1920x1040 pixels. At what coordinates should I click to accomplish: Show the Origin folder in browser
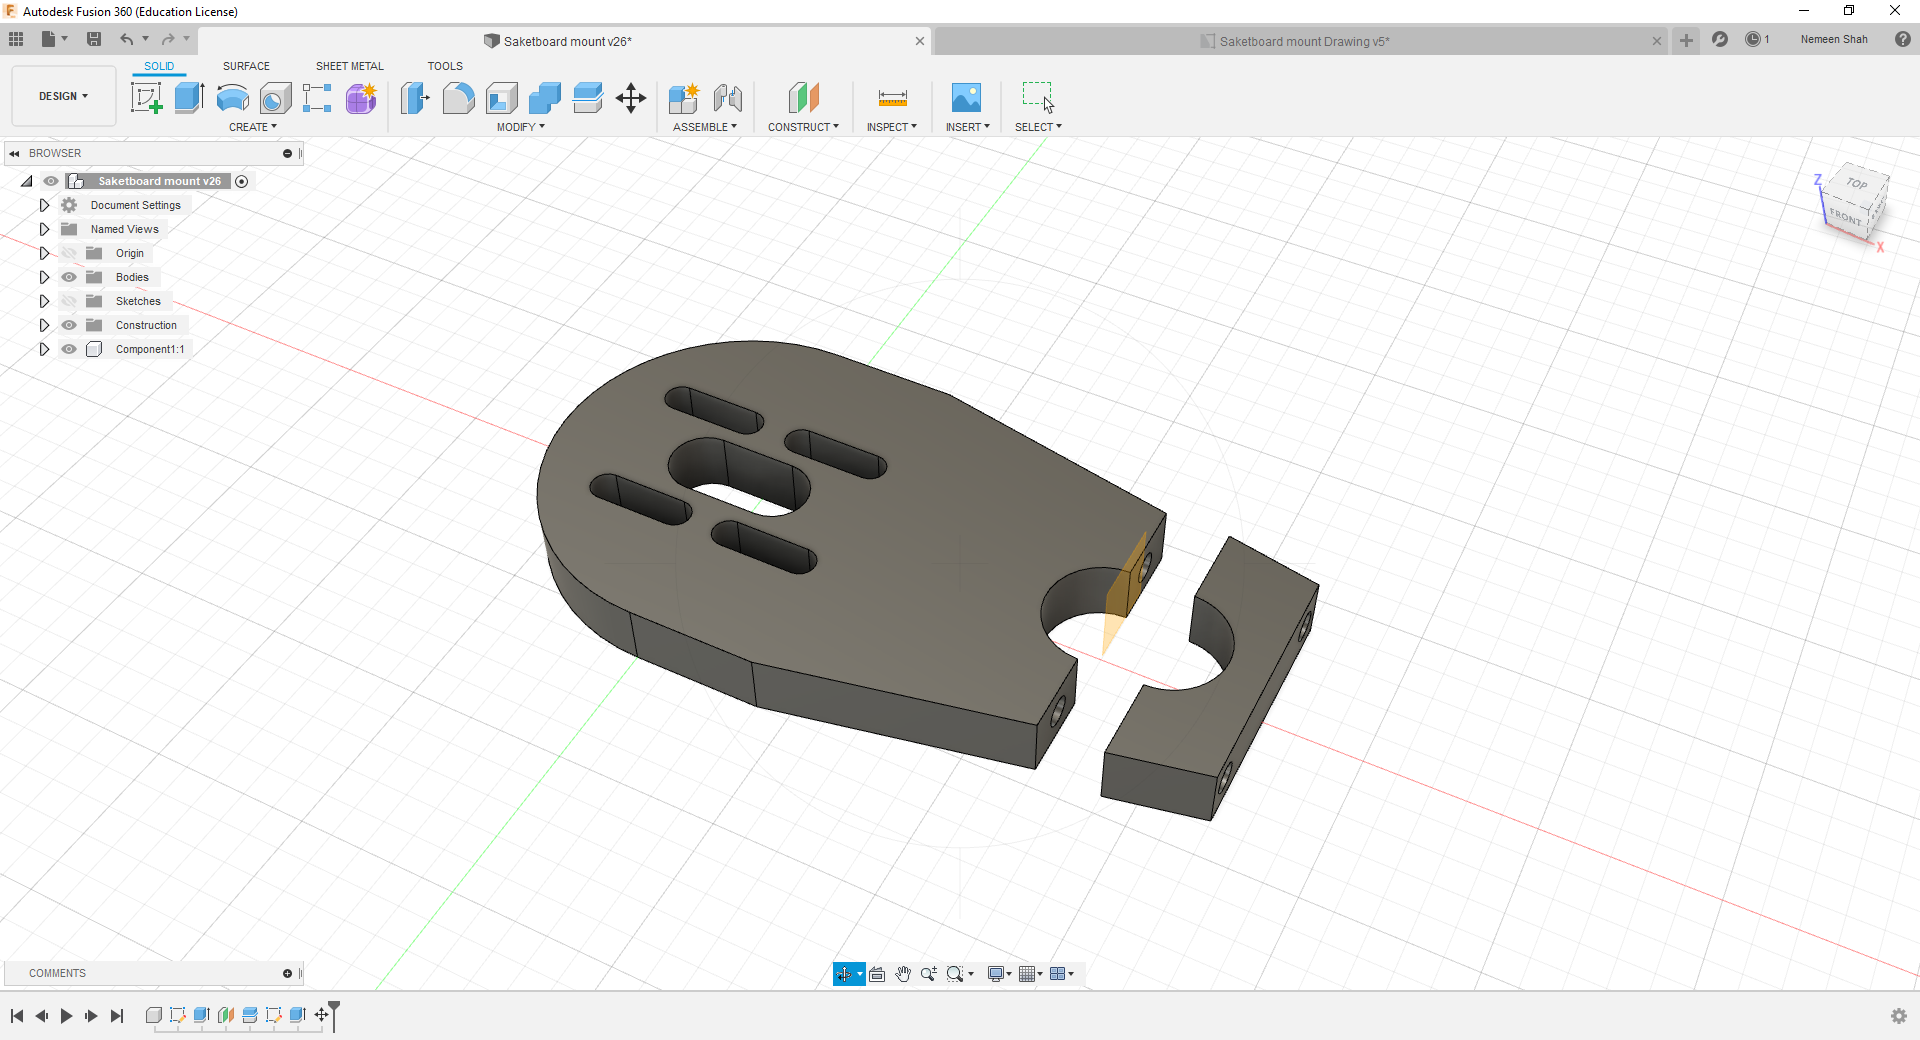pos(69,253)
